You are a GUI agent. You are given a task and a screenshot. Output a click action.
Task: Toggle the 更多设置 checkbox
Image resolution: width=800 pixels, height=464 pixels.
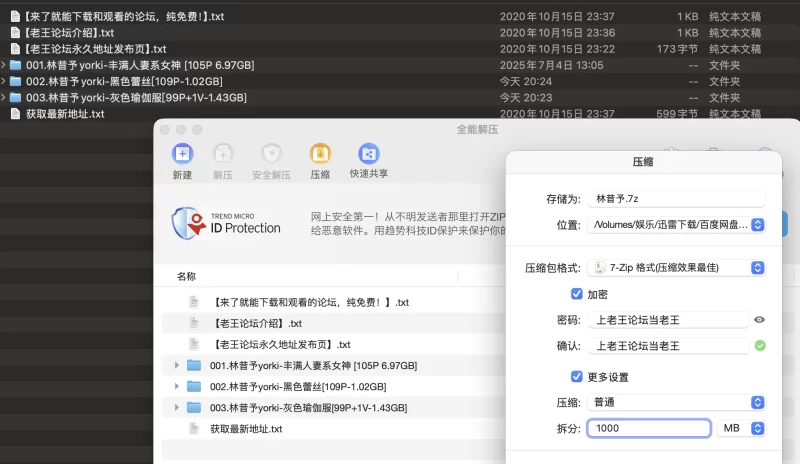click(576, 376)
